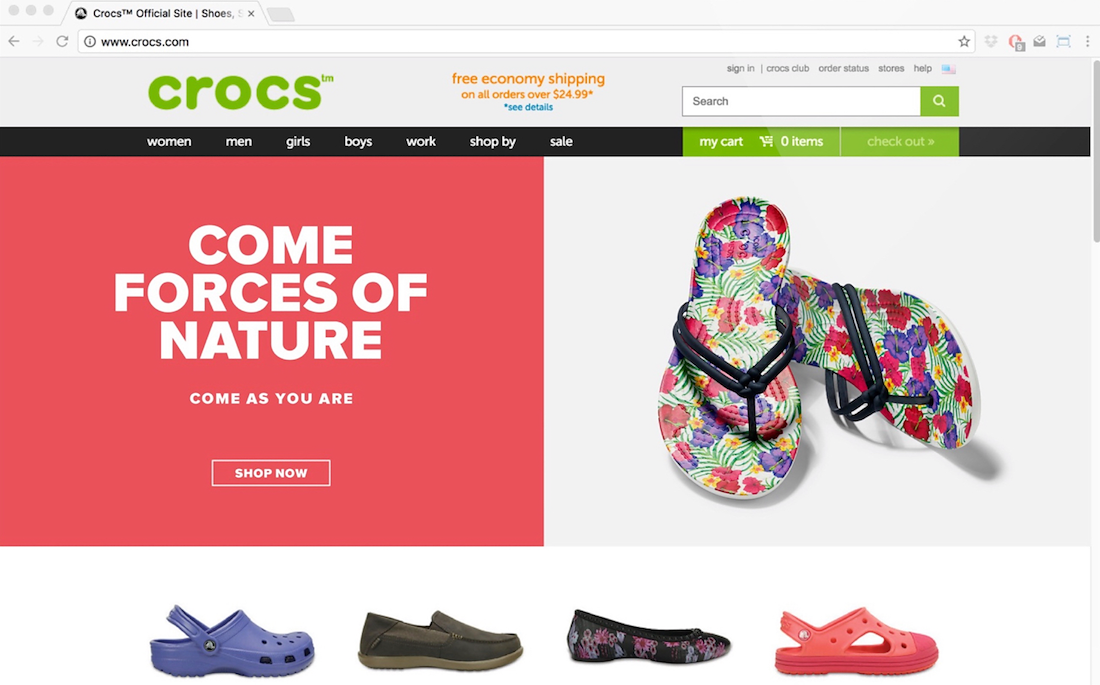Close the Crocs Official Site tab

tap(251, 13)
